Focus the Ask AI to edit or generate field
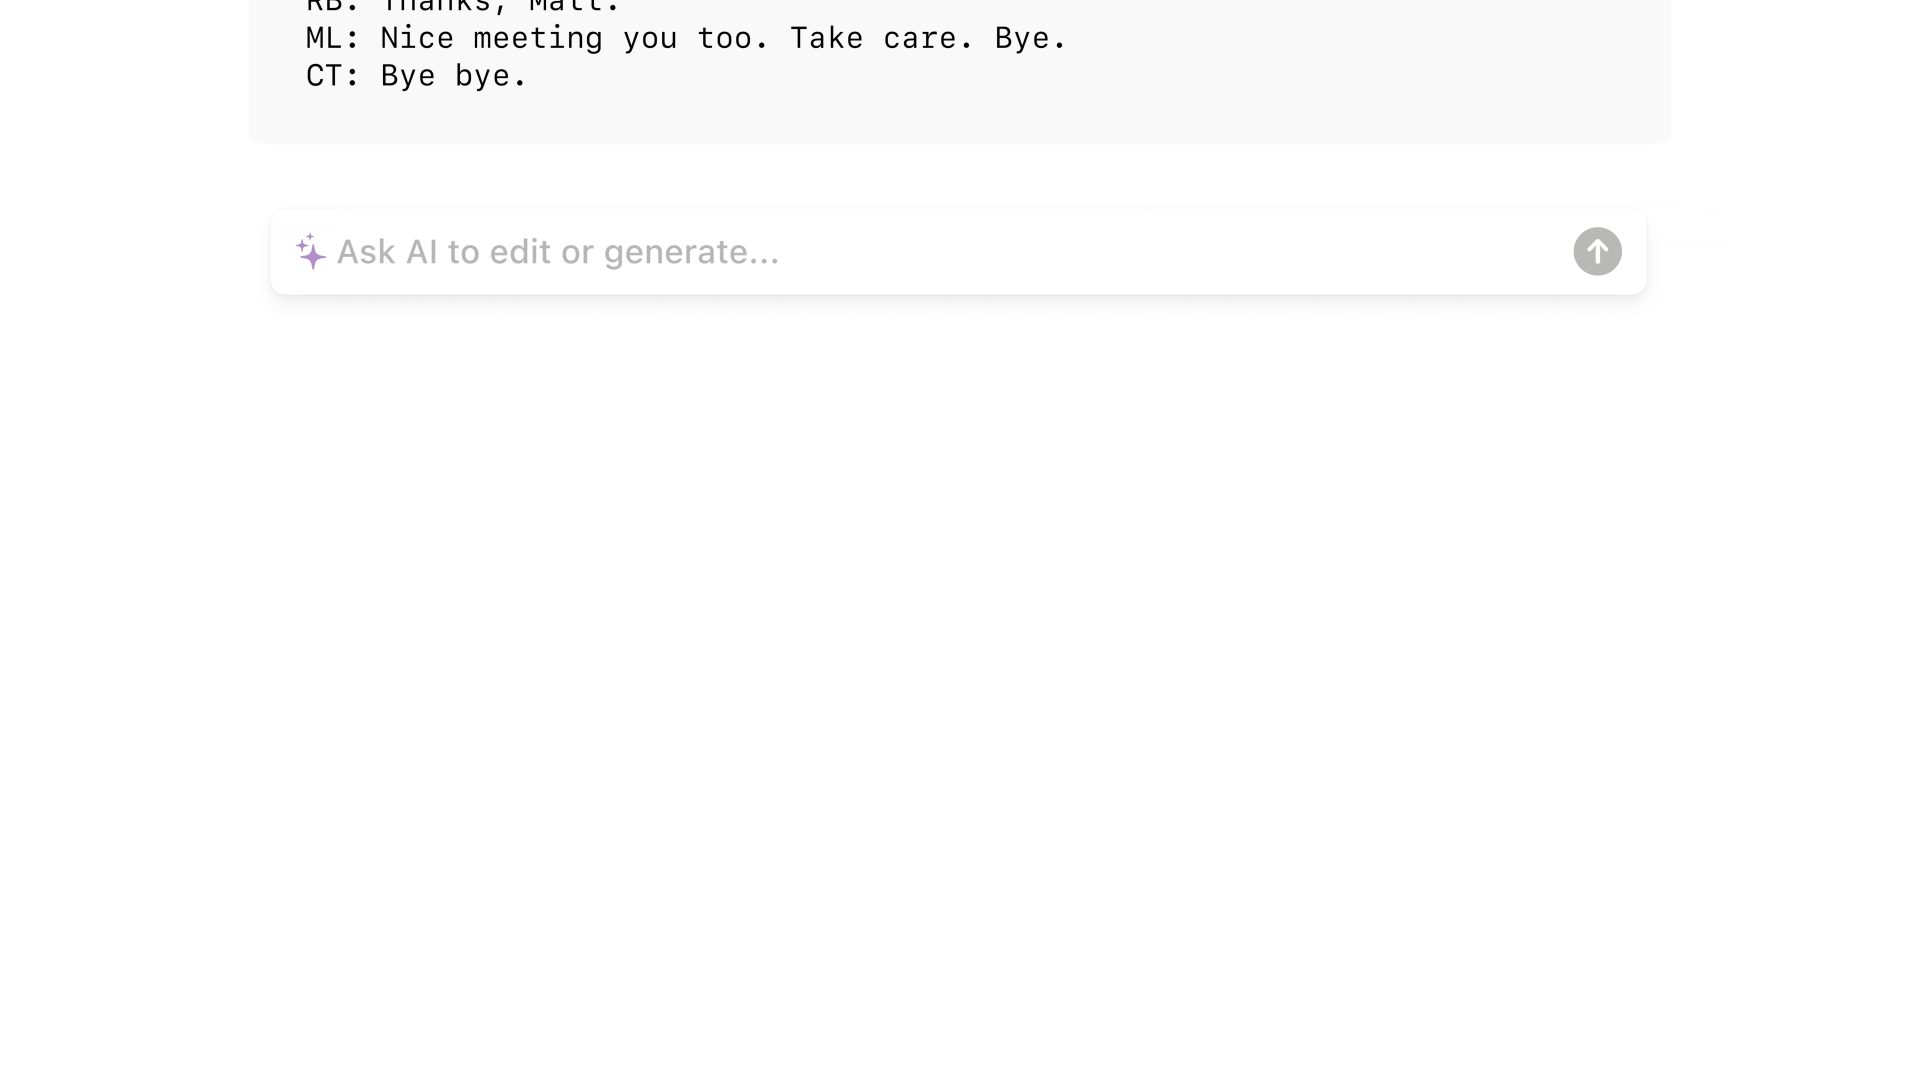The width and height of the screenshot is (1920, 1080). (x=958, y=252)
